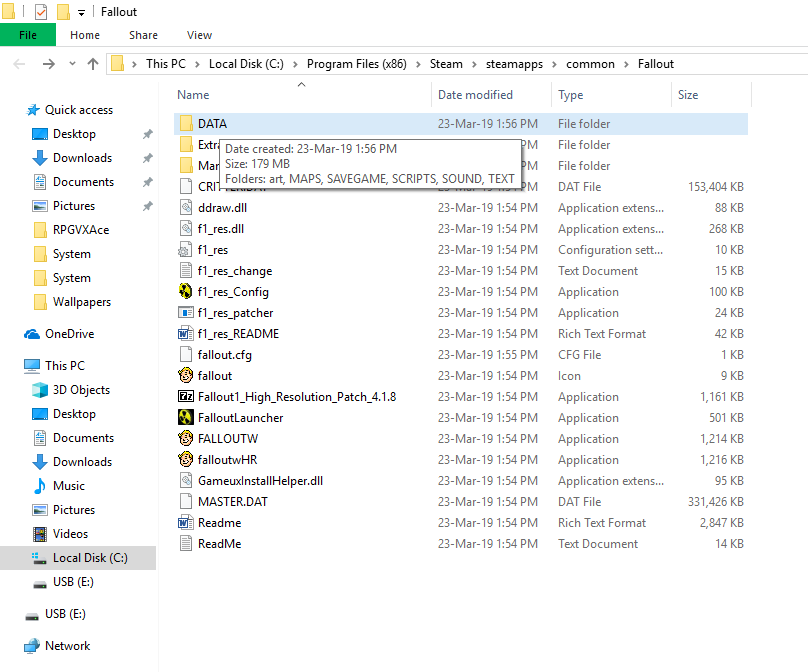Open the Customize Quick Access Toolbar dropdown
The width and height of the screenshot is (808, 672).
pyautogui.click(x=81, y=13)
